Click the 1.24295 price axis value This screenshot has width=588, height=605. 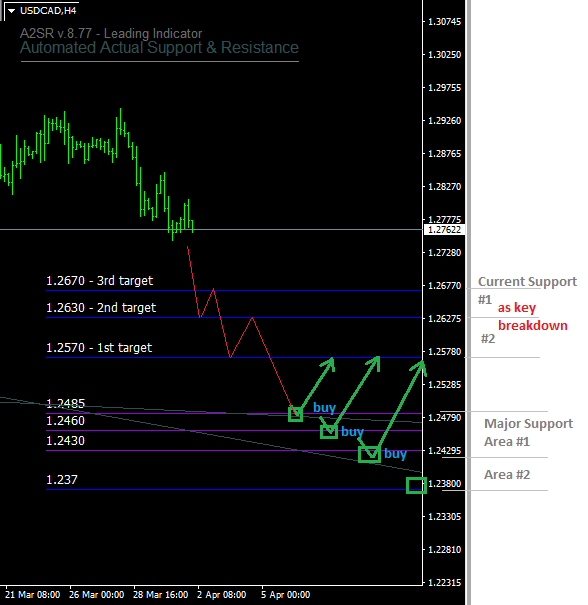444,451
